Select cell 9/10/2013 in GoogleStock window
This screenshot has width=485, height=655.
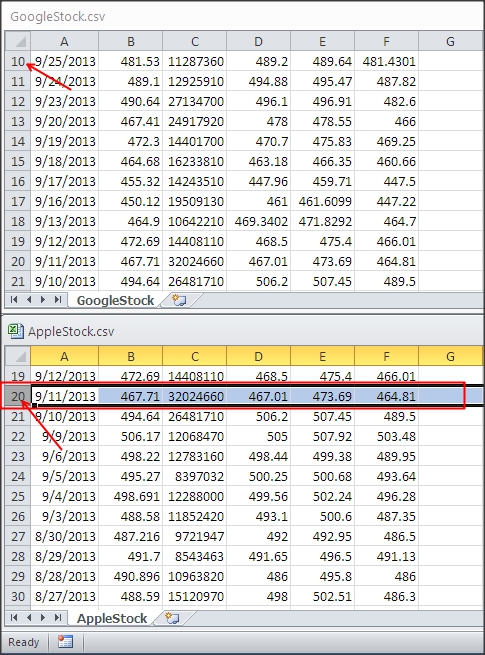pyautogui.click(x=65, y=281)
